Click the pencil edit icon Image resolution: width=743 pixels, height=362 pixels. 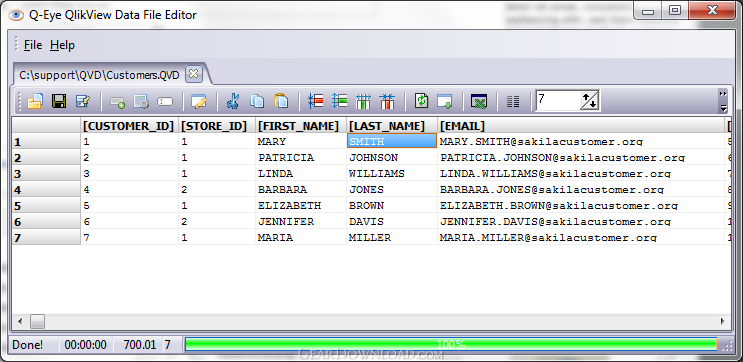(199, 101)
